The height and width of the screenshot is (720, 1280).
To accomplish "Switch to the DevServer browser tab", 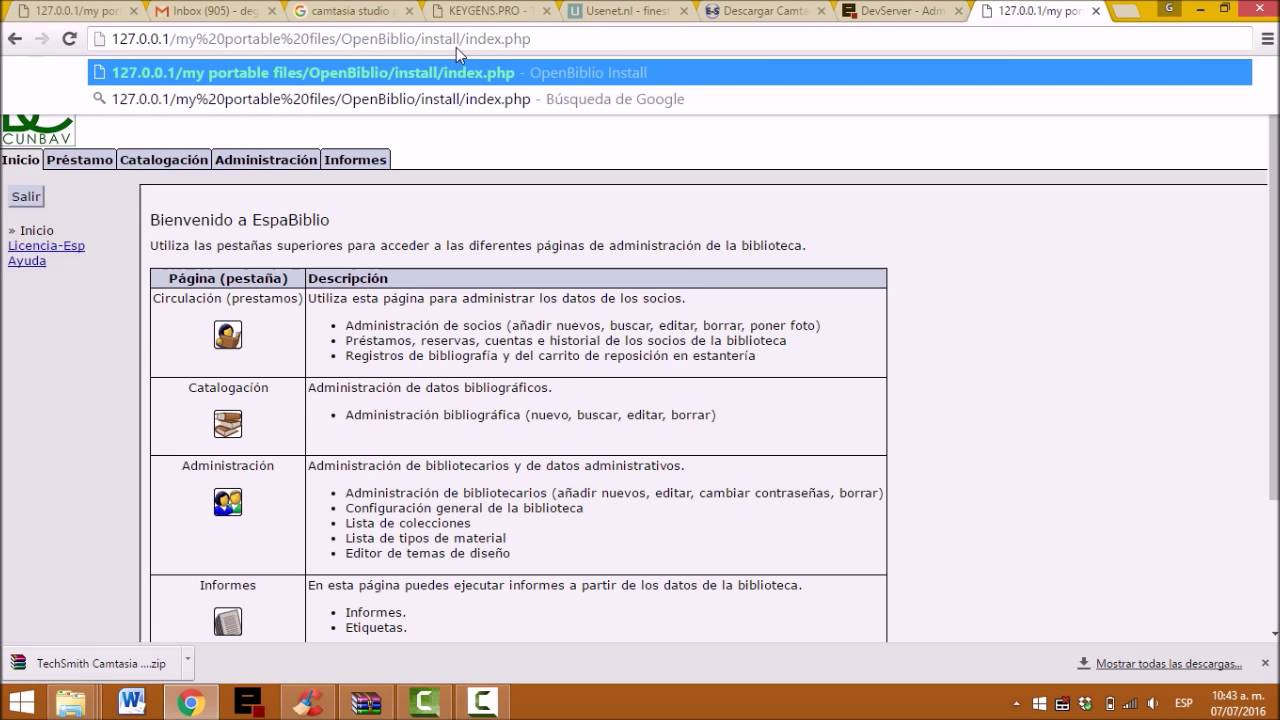I will [901, 11].
